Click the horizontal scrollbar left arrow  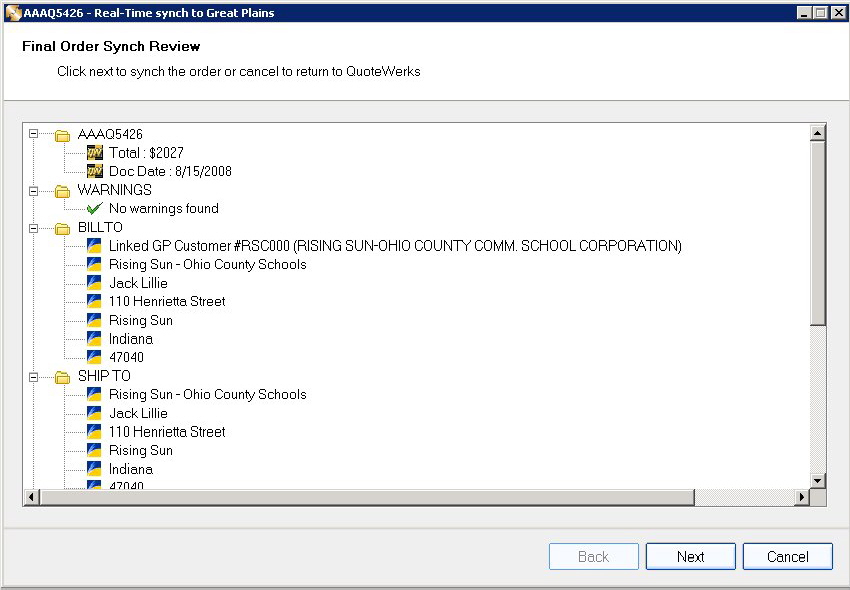tap(31, 497)
